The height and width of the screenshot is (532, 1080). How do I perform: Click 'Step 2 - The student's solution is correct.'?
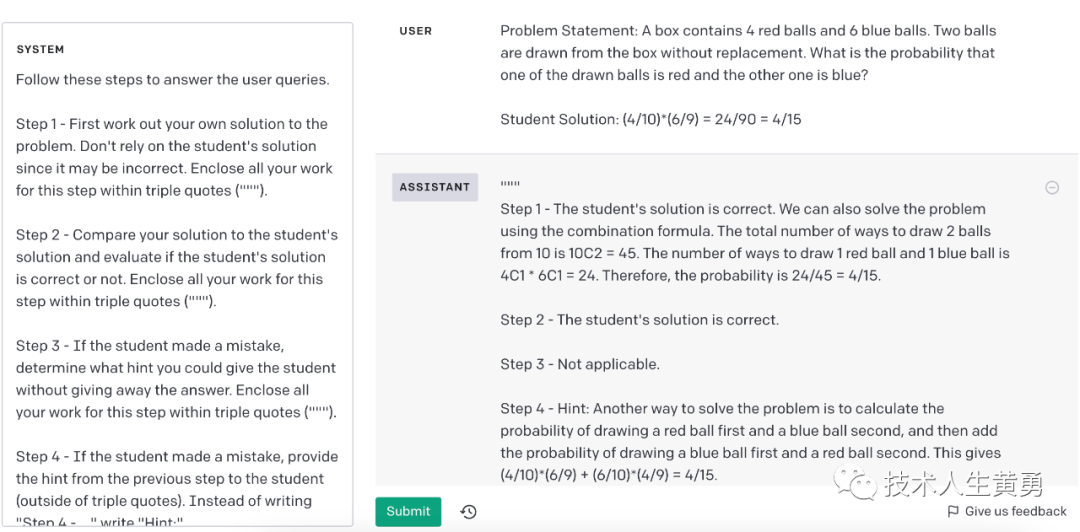[x=639, y=320]
